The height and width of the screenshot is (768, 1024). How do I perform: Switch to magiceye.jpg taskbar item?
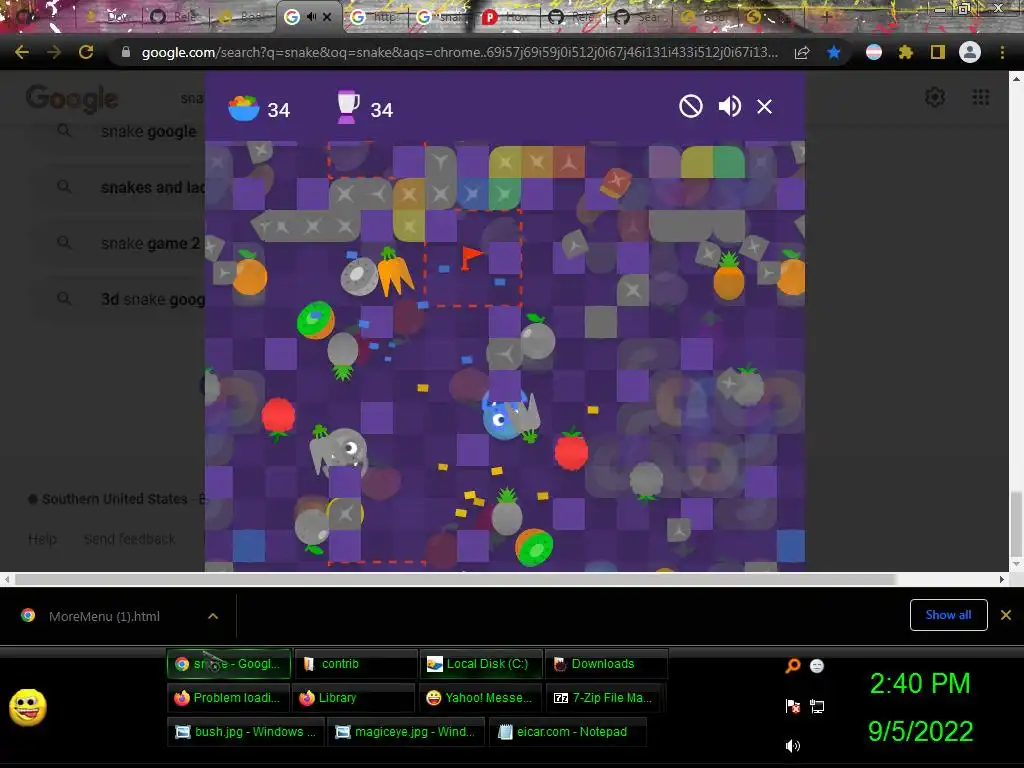tap(406, 731)
